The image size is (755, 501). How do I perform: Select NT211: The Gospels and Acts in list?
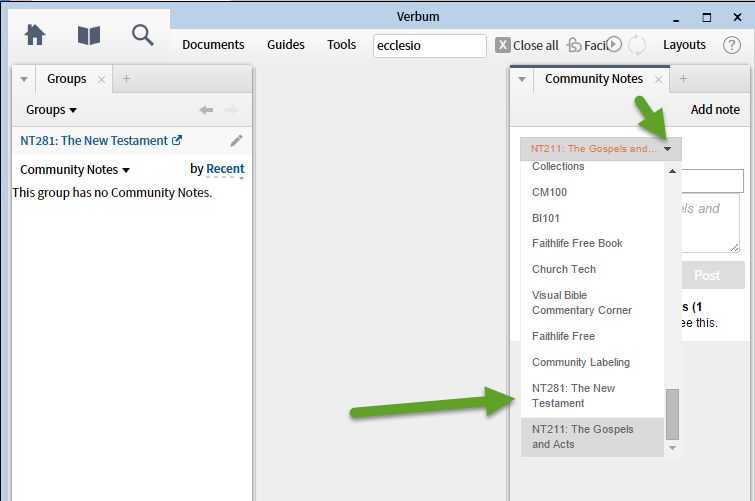(592, 437)
